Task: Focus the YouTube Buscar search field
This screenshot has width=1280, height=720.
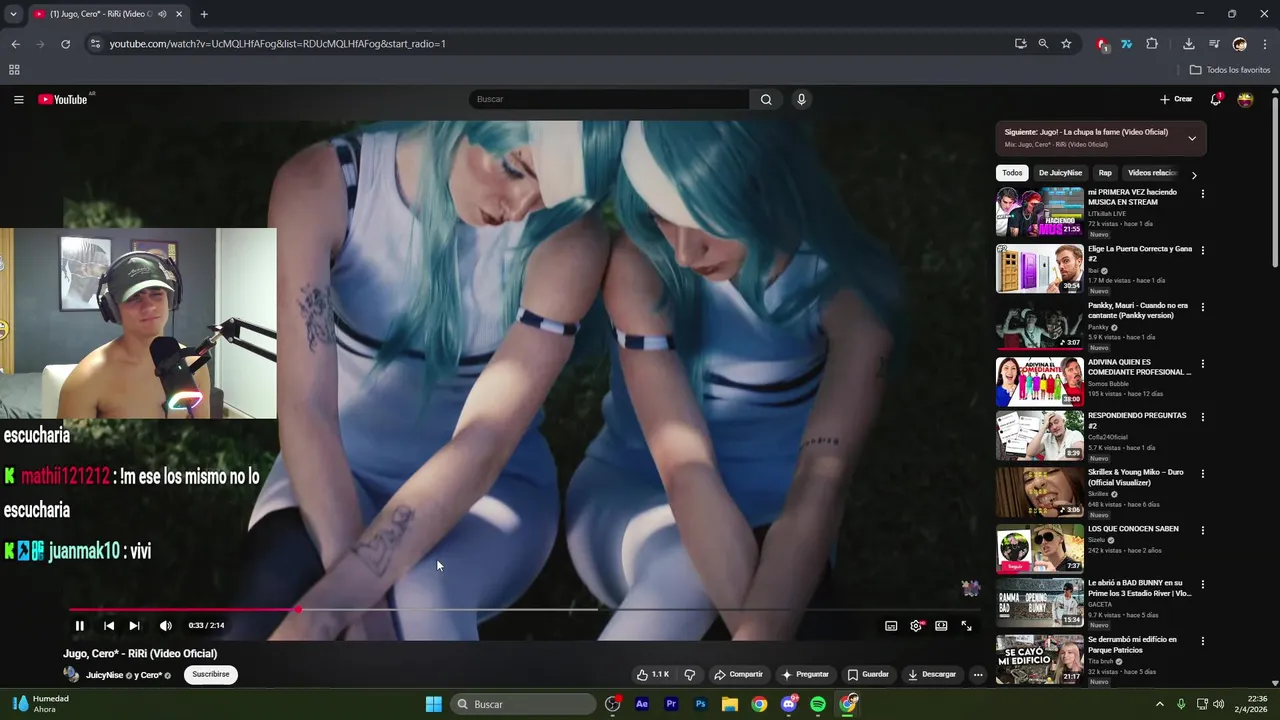Action: point(610,99)
